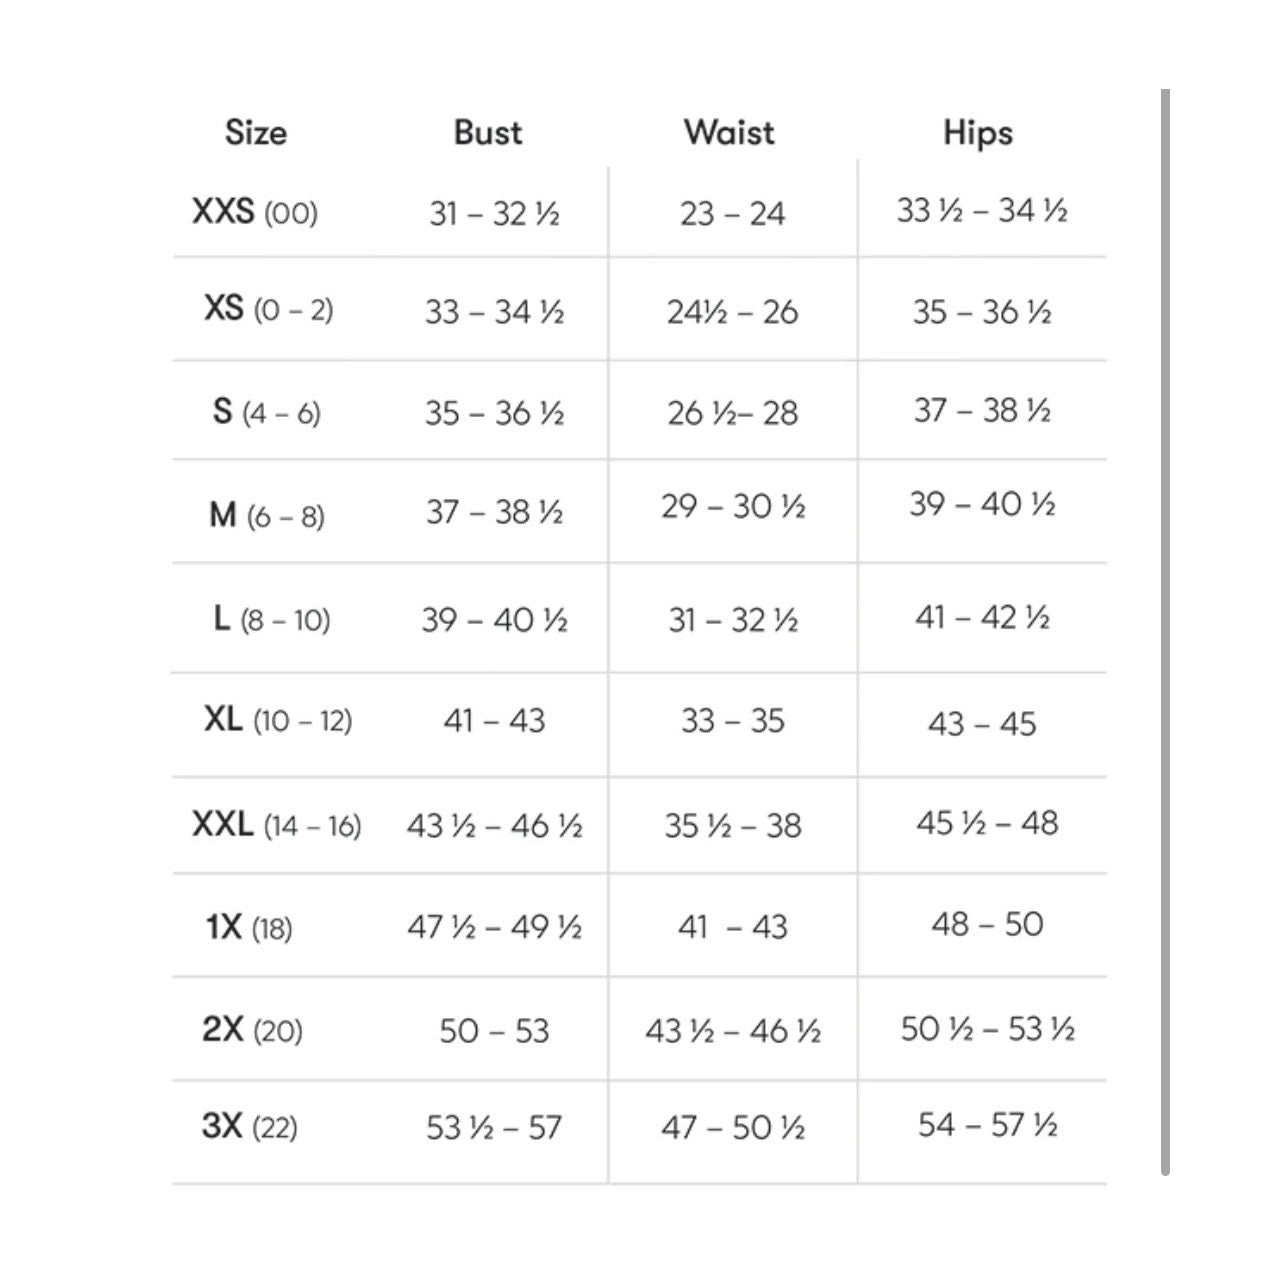The height and width of the screenshot is (1284, 1284).
Task: Click the vertical scrollbar on the right
Action: (x=1165, y=632)
